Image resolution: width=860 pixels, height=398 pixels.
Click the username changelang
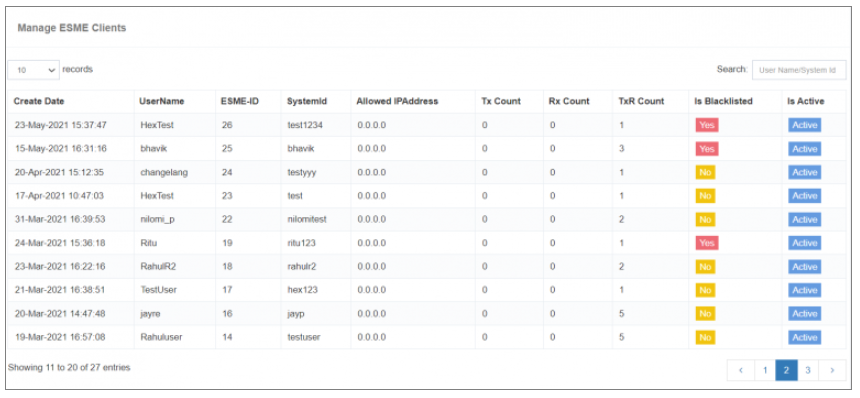(x=164, y=172)
